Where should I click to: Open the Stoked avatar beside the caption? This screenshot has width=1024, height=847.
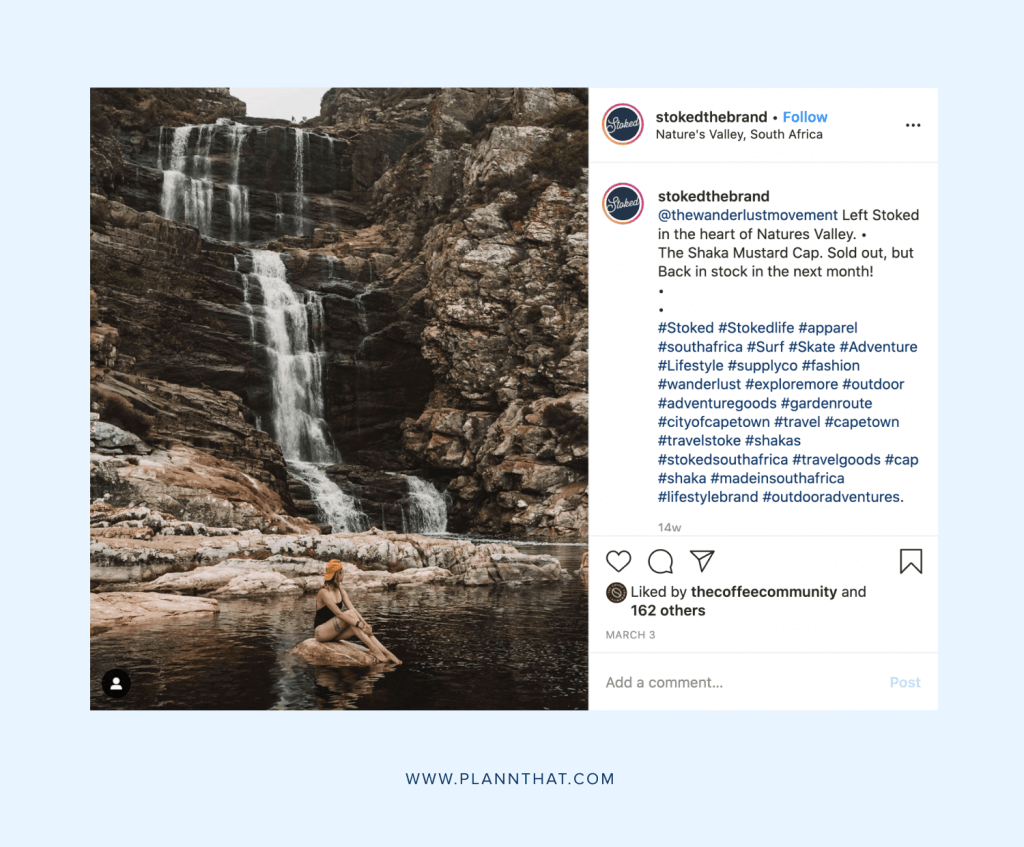click(x=622, y=203)
